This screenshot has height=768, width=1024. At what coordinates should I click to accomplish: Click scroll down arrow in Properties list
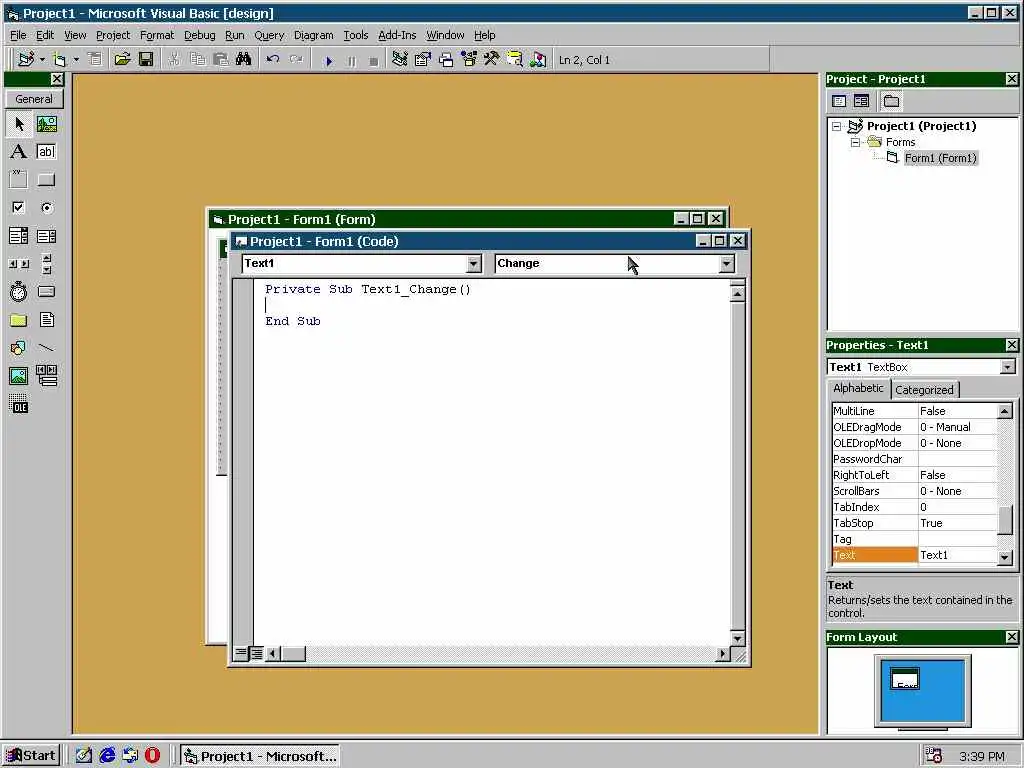1005,557
